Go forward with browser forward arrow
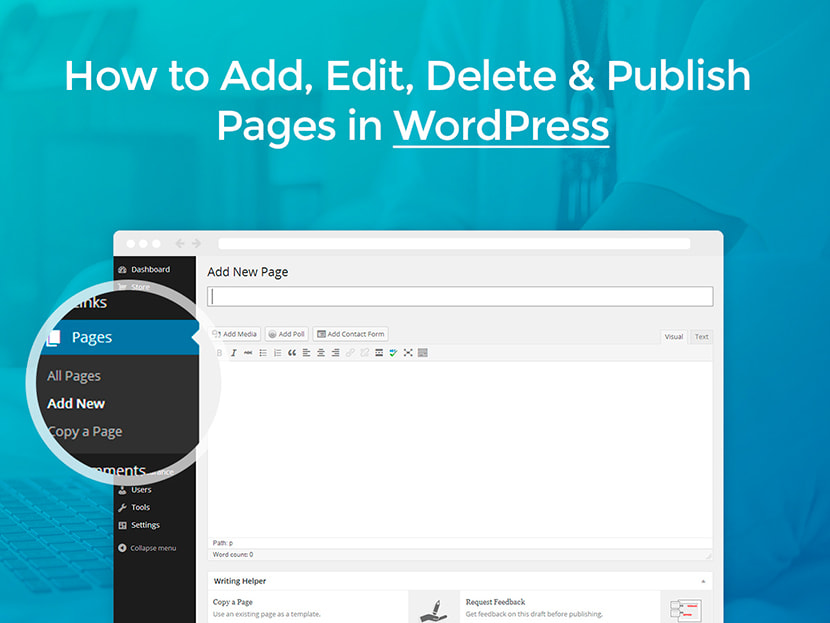The height and width of the screenshot is (623, 830). [x=196, y=243]
